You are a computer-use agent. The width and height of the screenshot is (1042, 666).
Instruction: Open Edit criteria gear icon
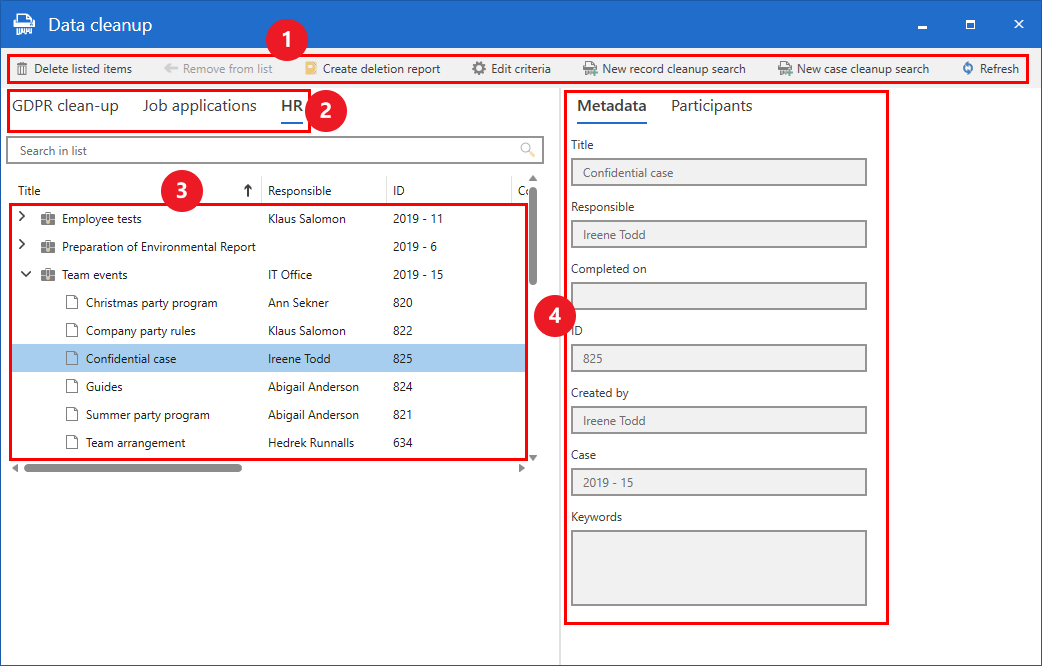[x=479, y=69]
